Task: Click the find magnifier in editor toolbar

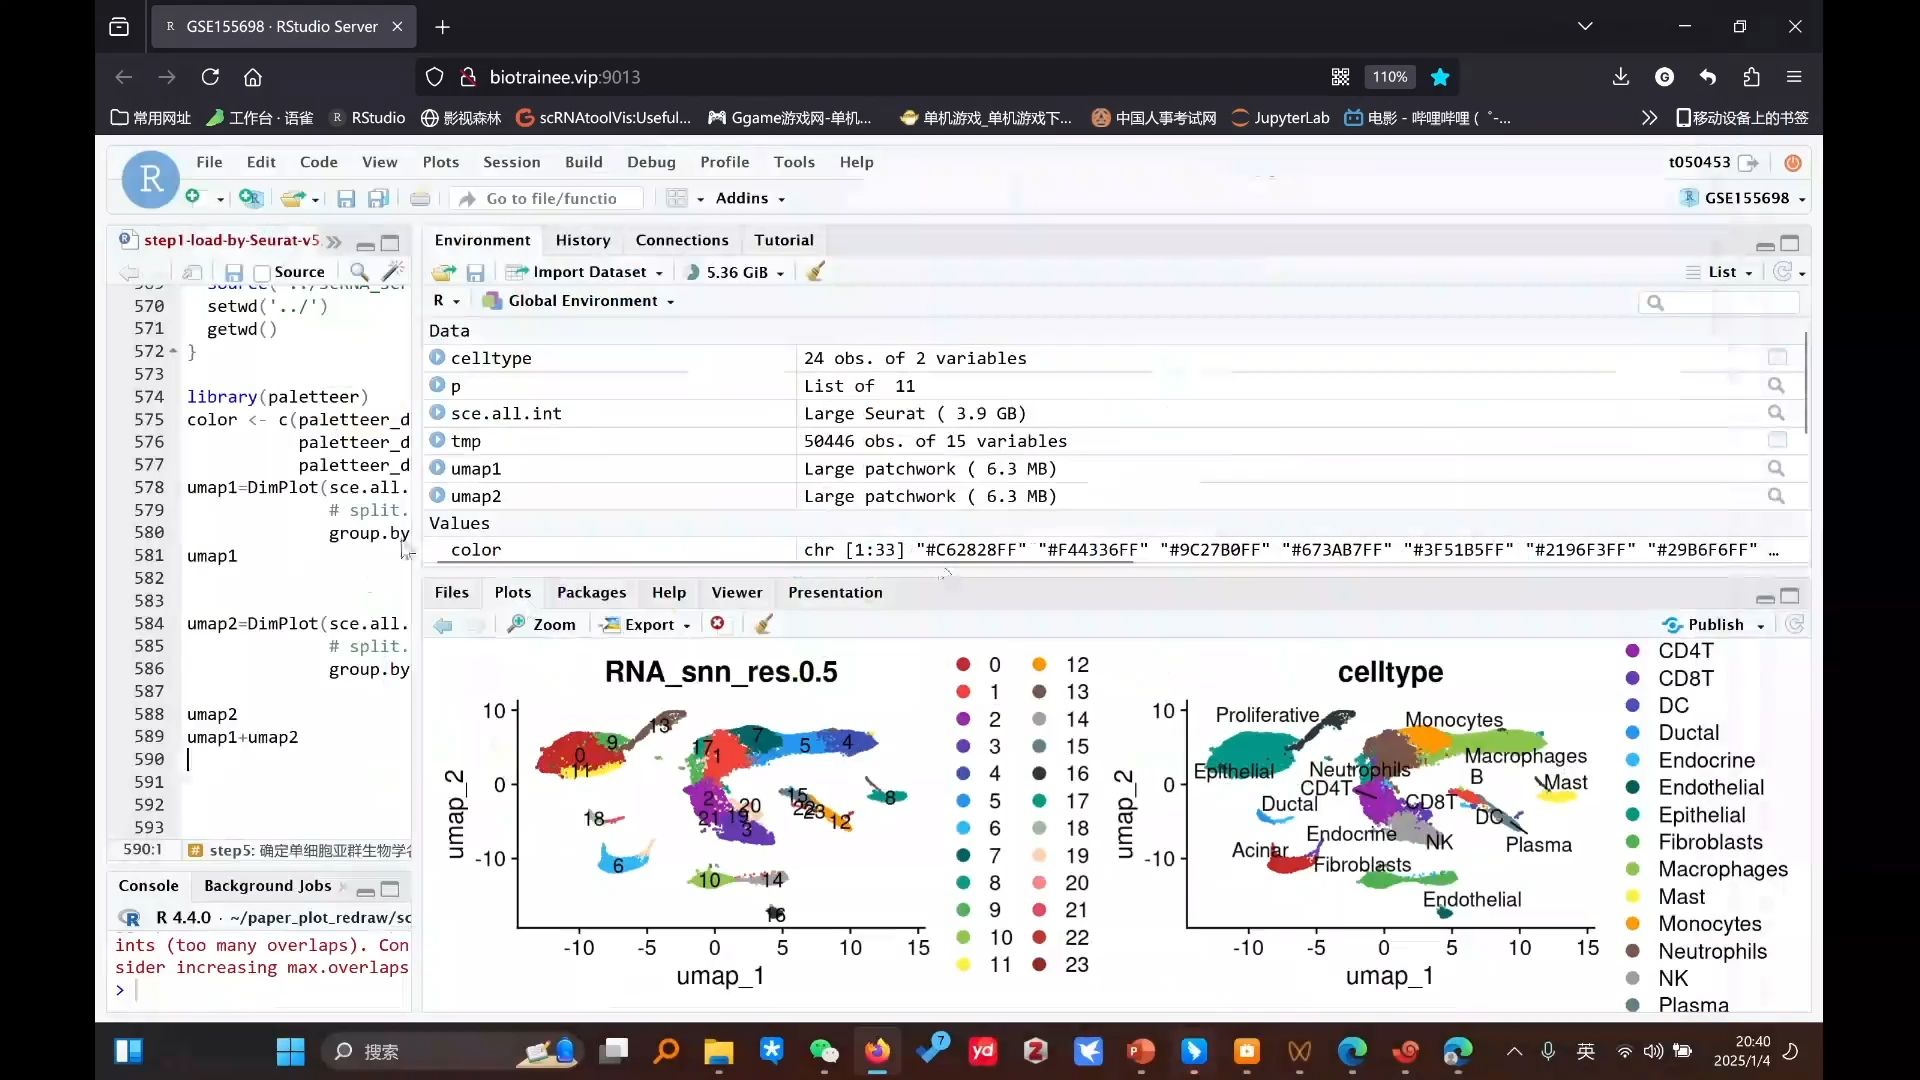Action: coord(359,272)
